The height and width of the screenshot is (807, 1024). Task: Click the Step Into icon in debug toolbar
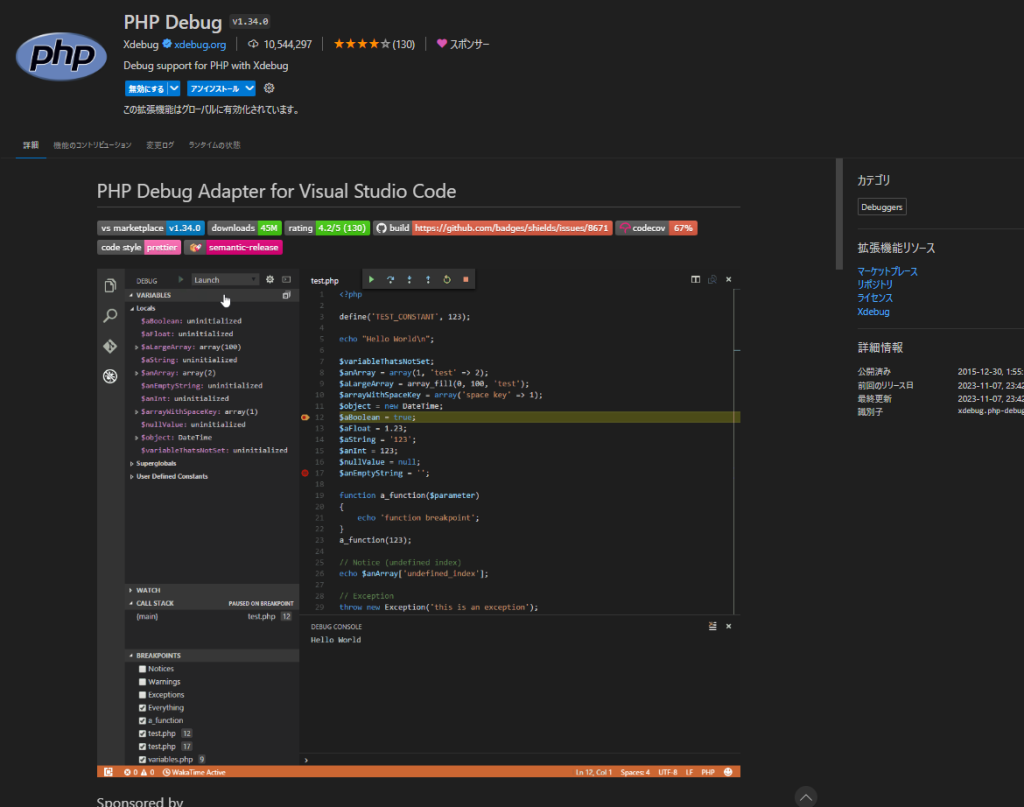pos(409,279)
